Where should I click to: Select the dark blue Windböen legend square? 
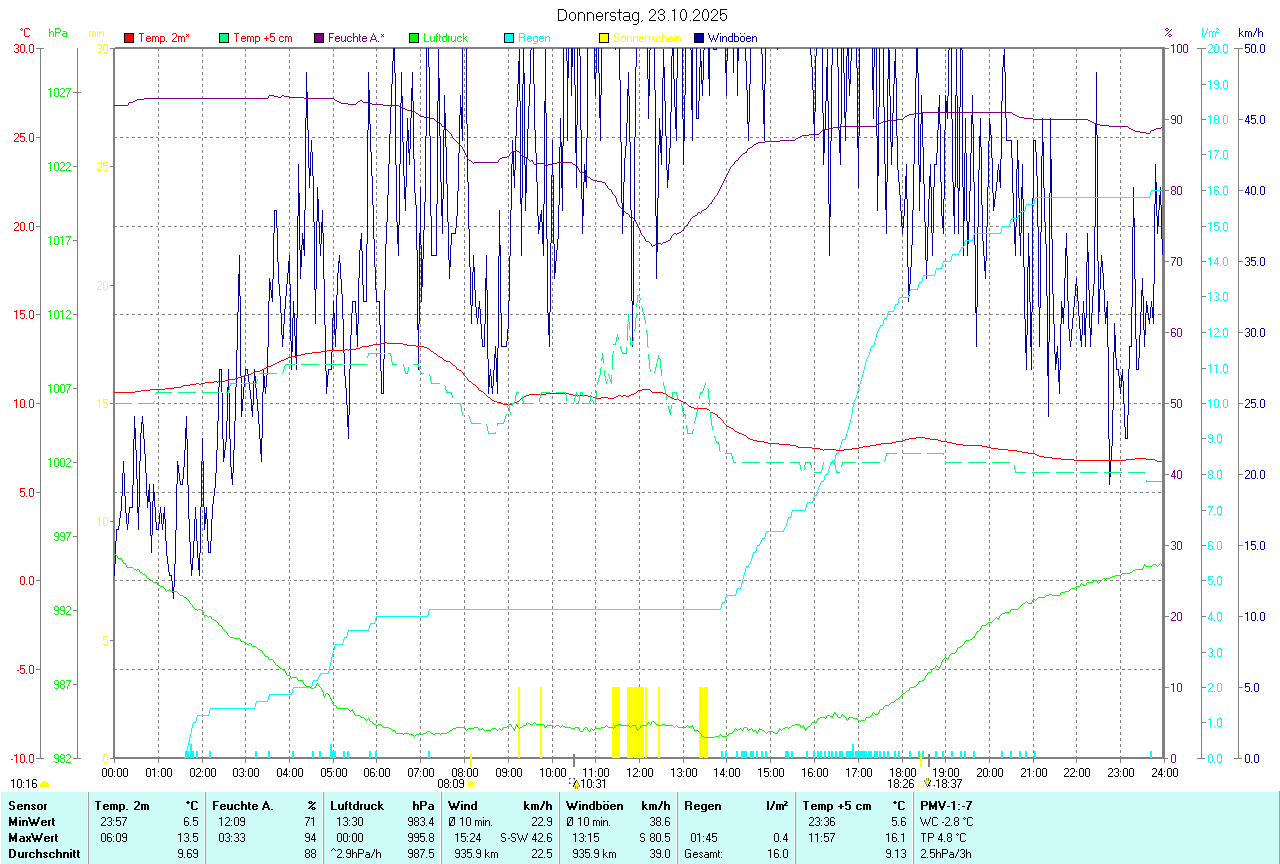tap(699, 38)
